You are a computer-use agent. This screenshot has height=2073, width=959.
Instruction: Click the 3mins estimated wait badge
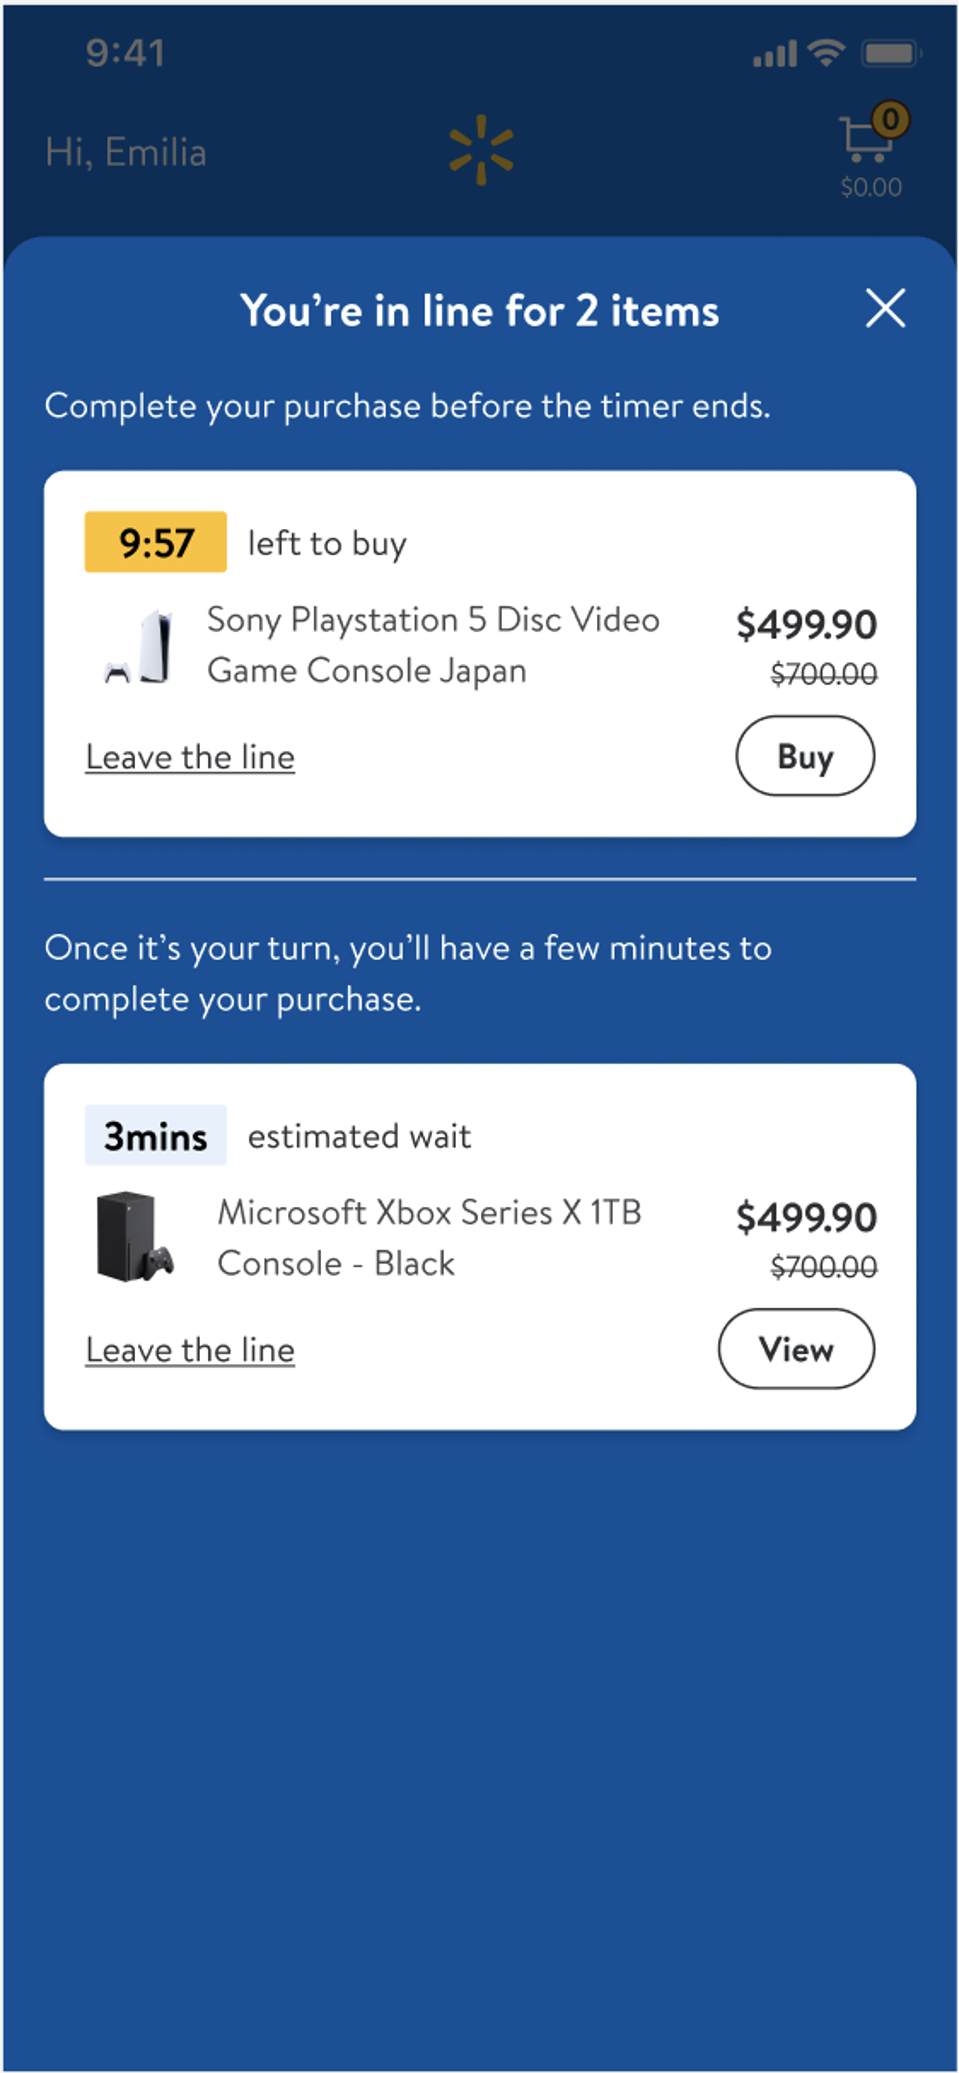point(155,1136)
